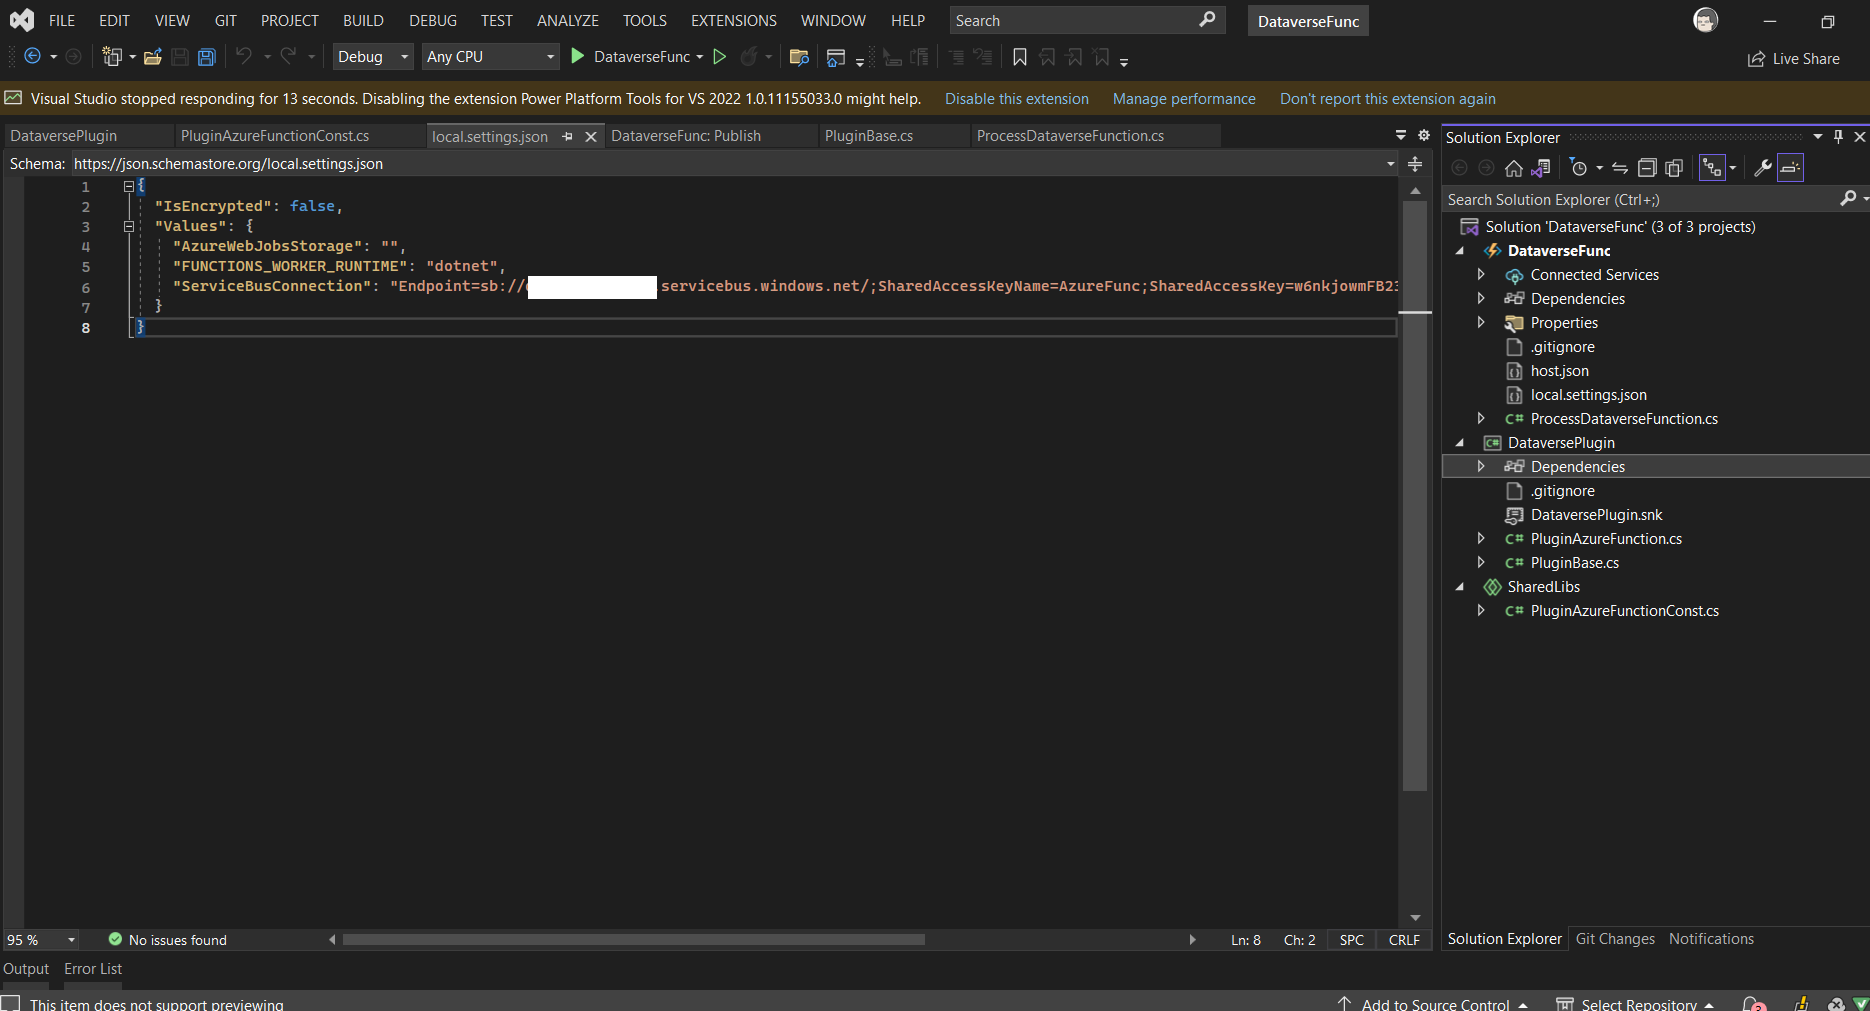Toggle Auto Hide pin on Solution Explorer
The image size is (1870, 1011).
pyautogui.click(x=1838, y=137)
